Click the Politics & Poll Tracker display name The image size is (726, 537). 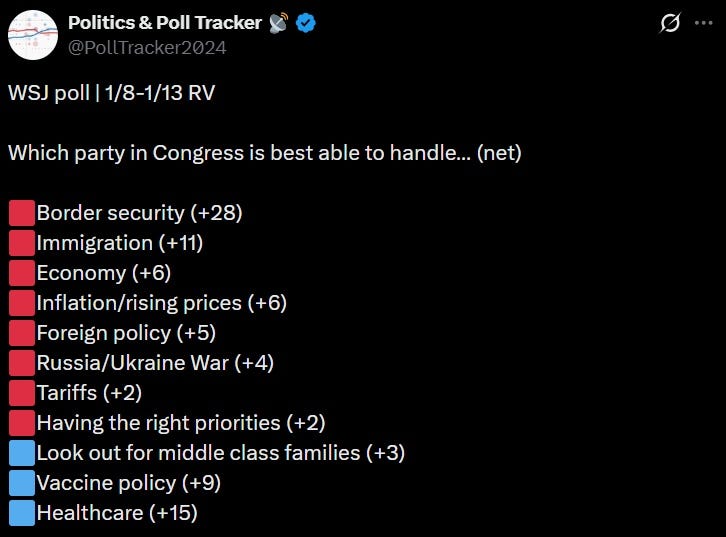coord(165,23)
